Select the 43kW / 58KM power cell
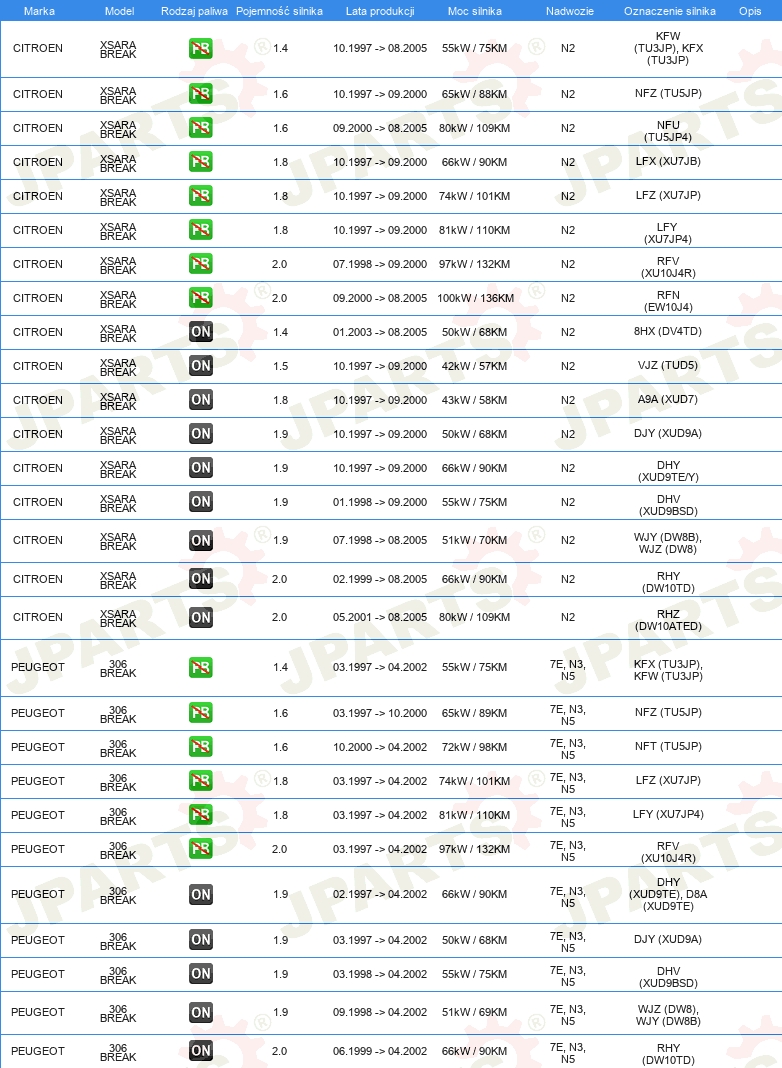782x1068 pixels. [x=474, y=400]
